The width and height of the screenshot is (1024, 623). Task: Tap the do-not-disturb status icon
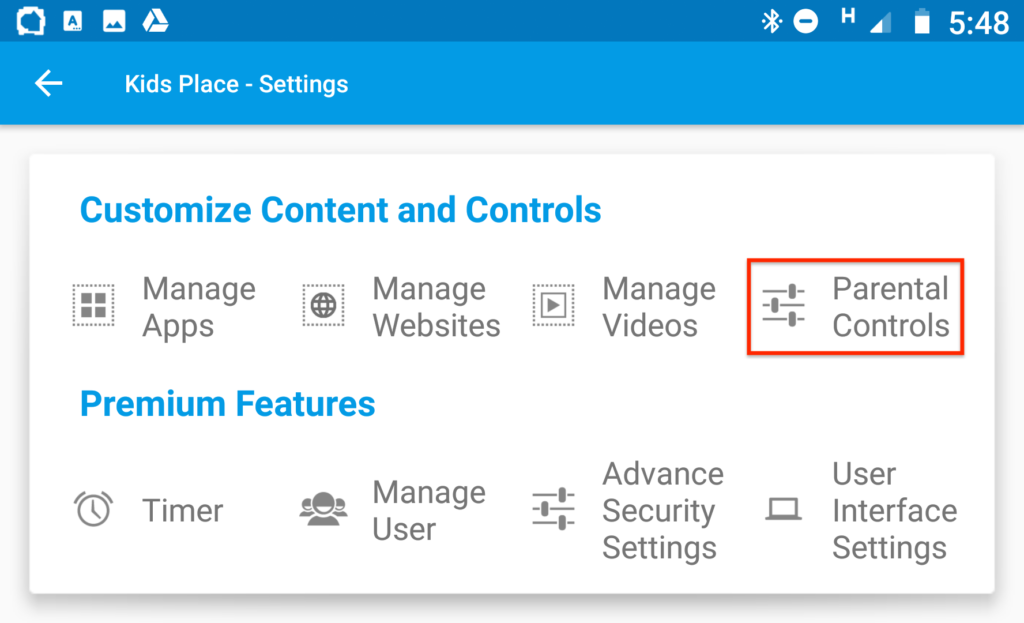pos(806,22)
